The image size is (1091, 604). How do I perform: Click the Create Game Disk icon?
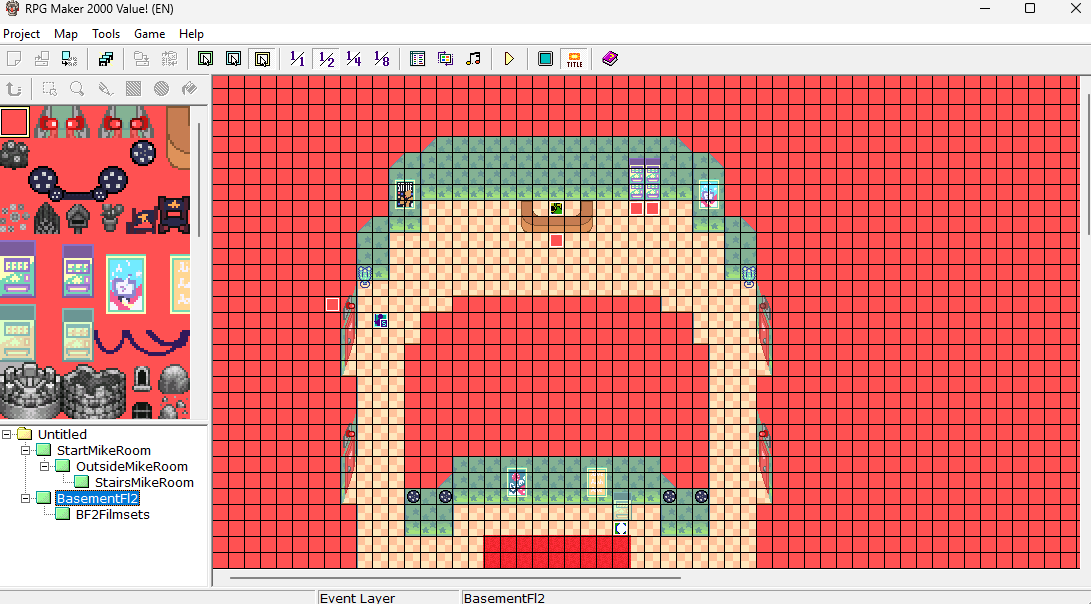tap(106, 59)
